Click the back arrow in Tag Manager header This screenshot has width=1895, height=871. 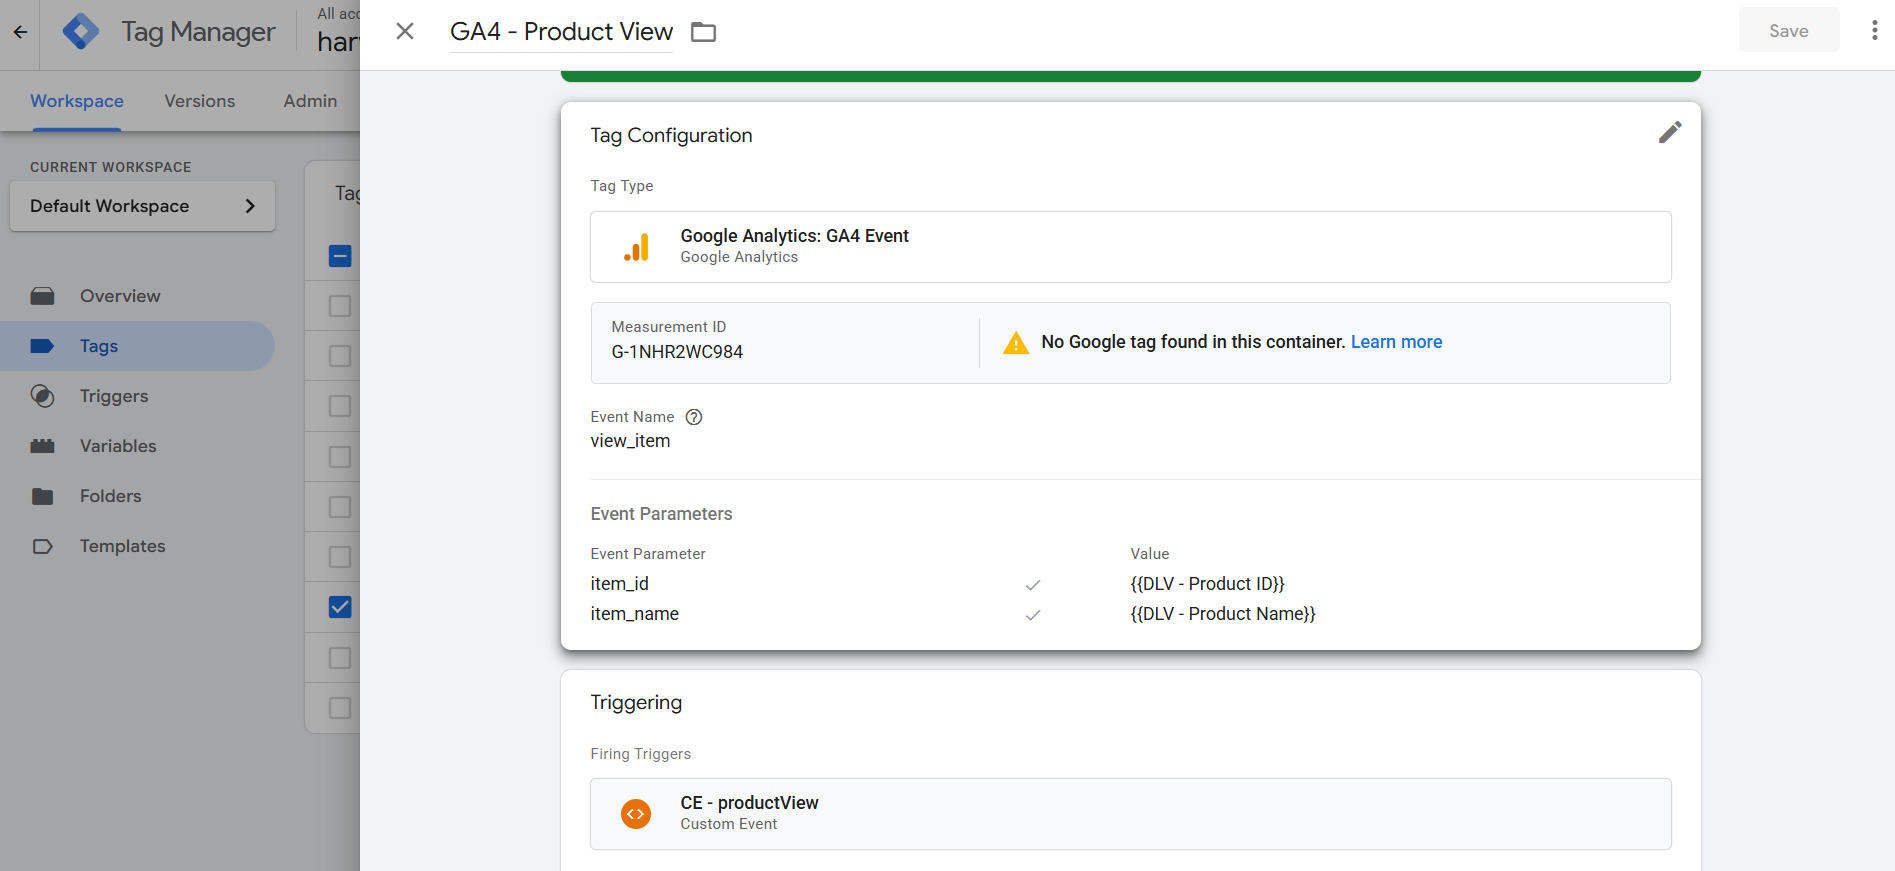tap(20, 32)
